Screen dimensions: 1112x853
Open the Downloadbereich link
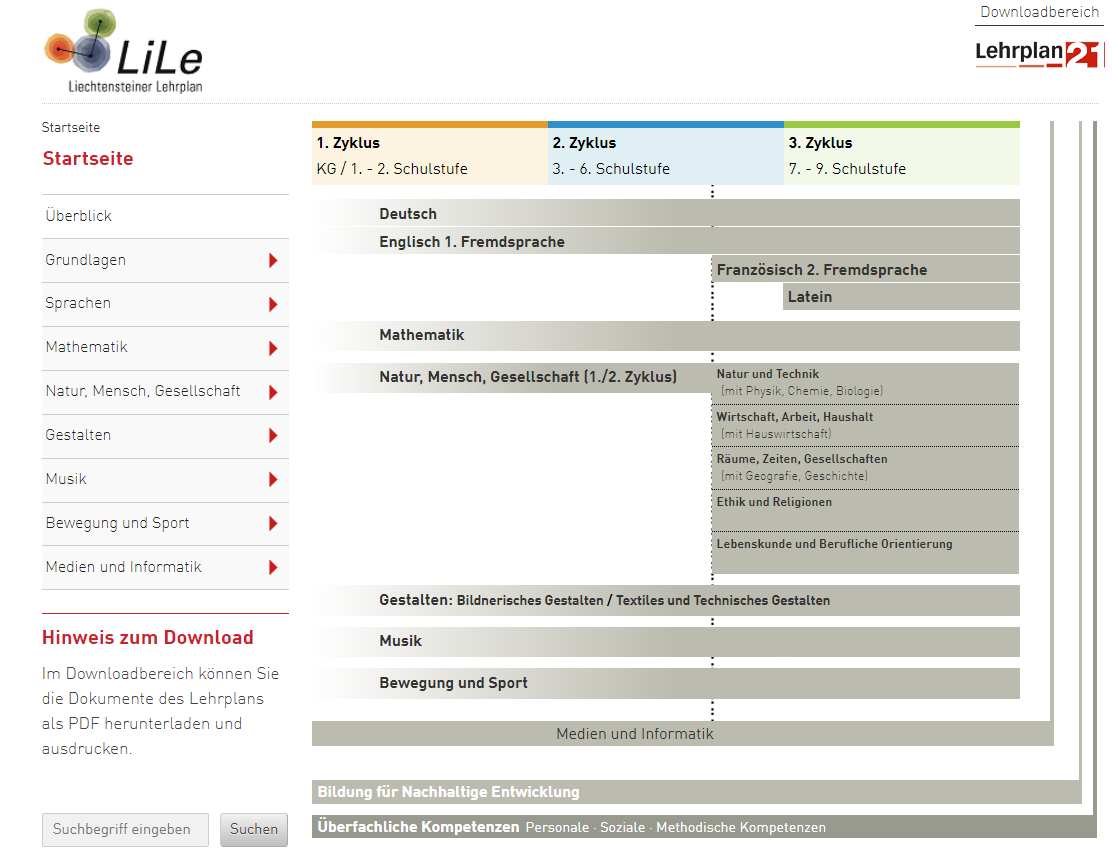1039,12
